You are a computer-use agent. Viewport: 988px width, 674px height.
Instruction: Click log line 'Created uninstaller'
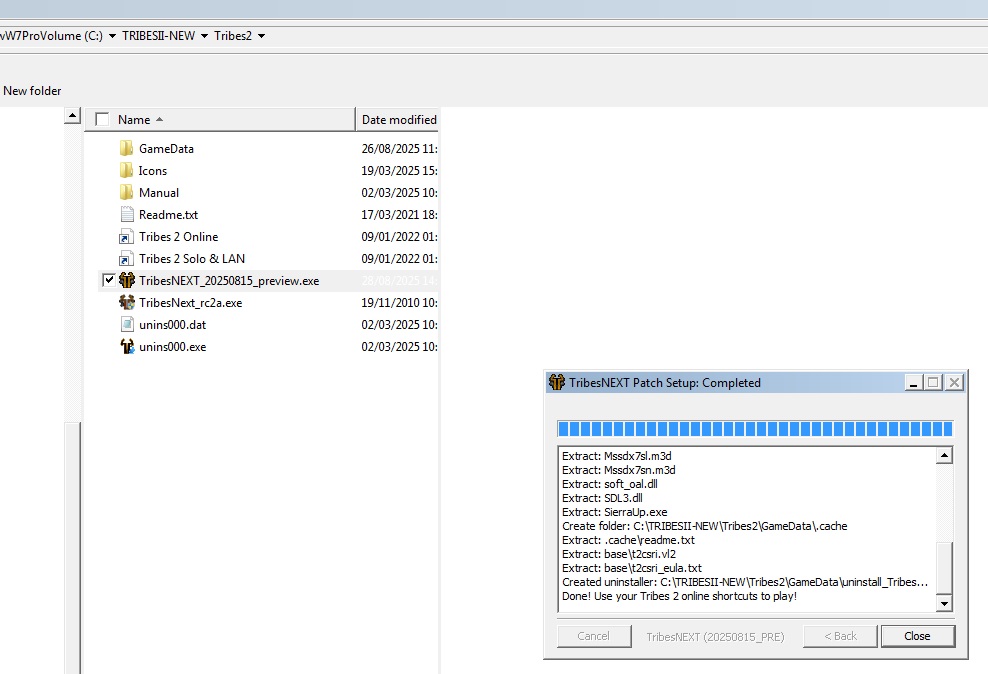point(745,582)
